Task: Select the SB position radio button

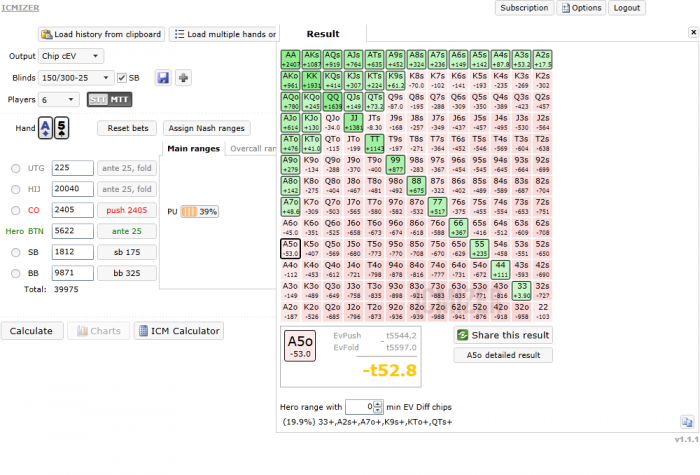Action: pos(16,252)
